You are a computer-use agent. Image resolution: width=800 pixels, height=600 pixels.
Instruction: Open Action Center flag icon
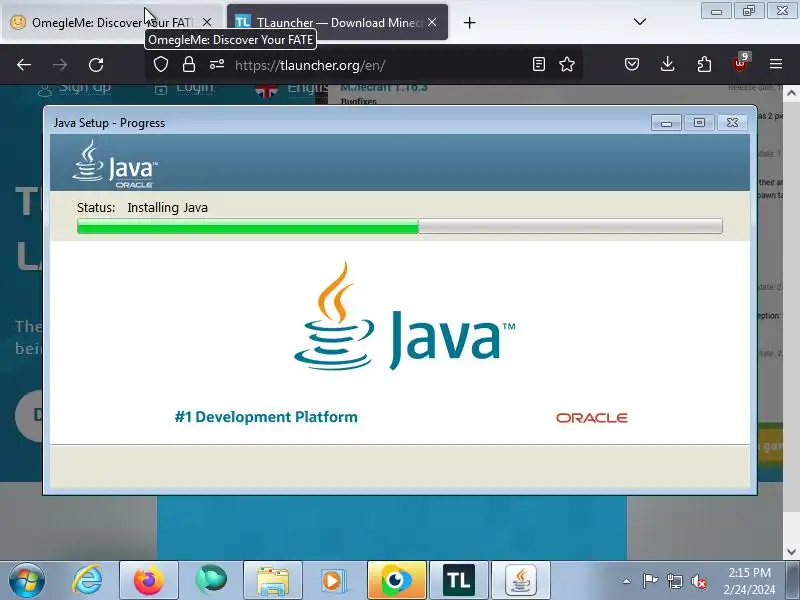(x=650, y=581)
